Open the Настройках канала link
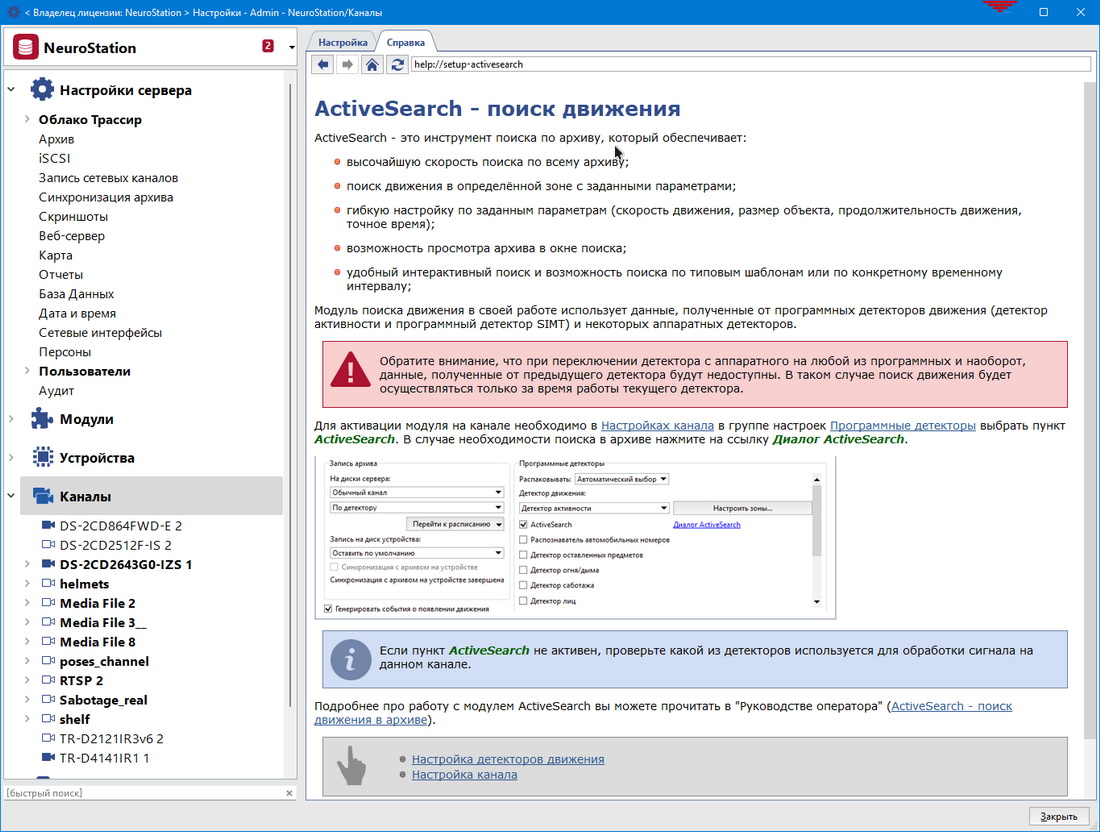 click(657, 425)
